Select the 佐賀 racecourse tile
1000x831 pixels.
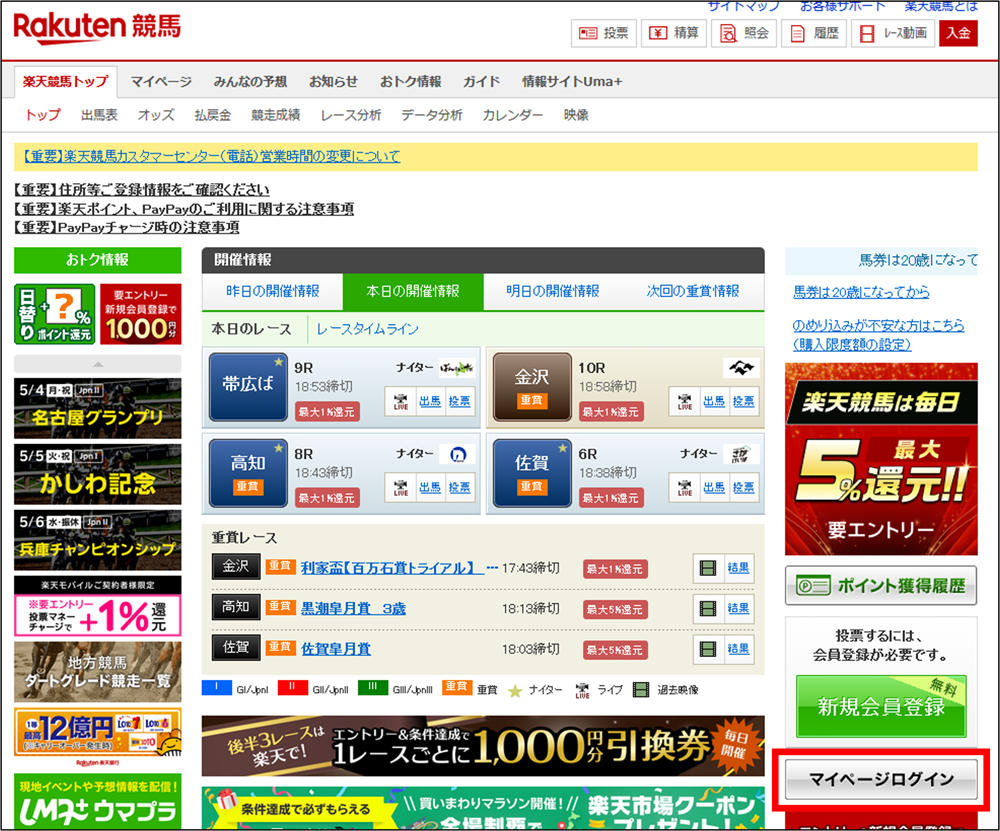pos(532,473)
